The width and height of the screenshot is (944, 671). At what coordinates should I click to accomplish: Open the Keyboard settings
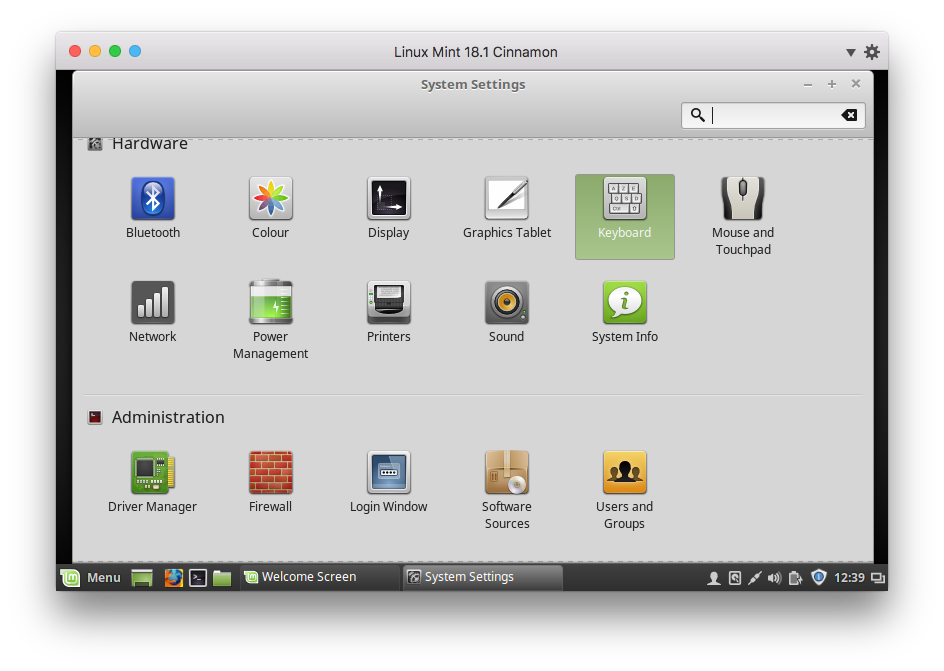click(624, 217)
